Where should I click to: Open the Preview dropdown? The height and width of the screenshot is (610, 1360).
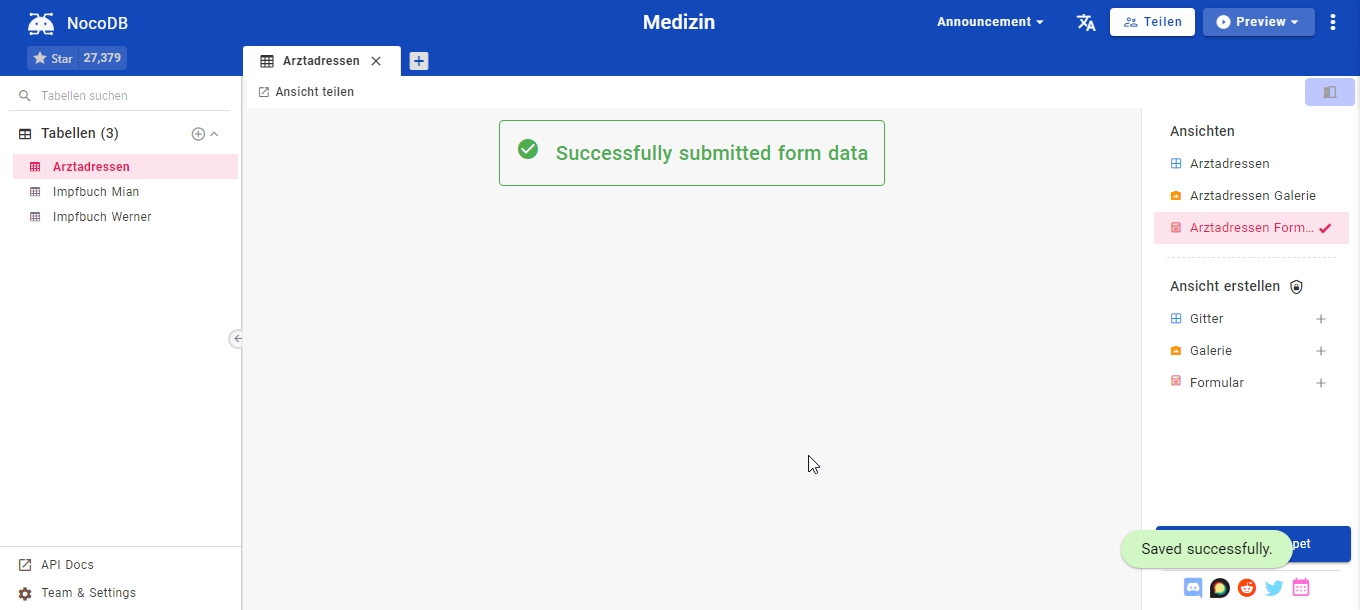click(x=1258, y=20)
